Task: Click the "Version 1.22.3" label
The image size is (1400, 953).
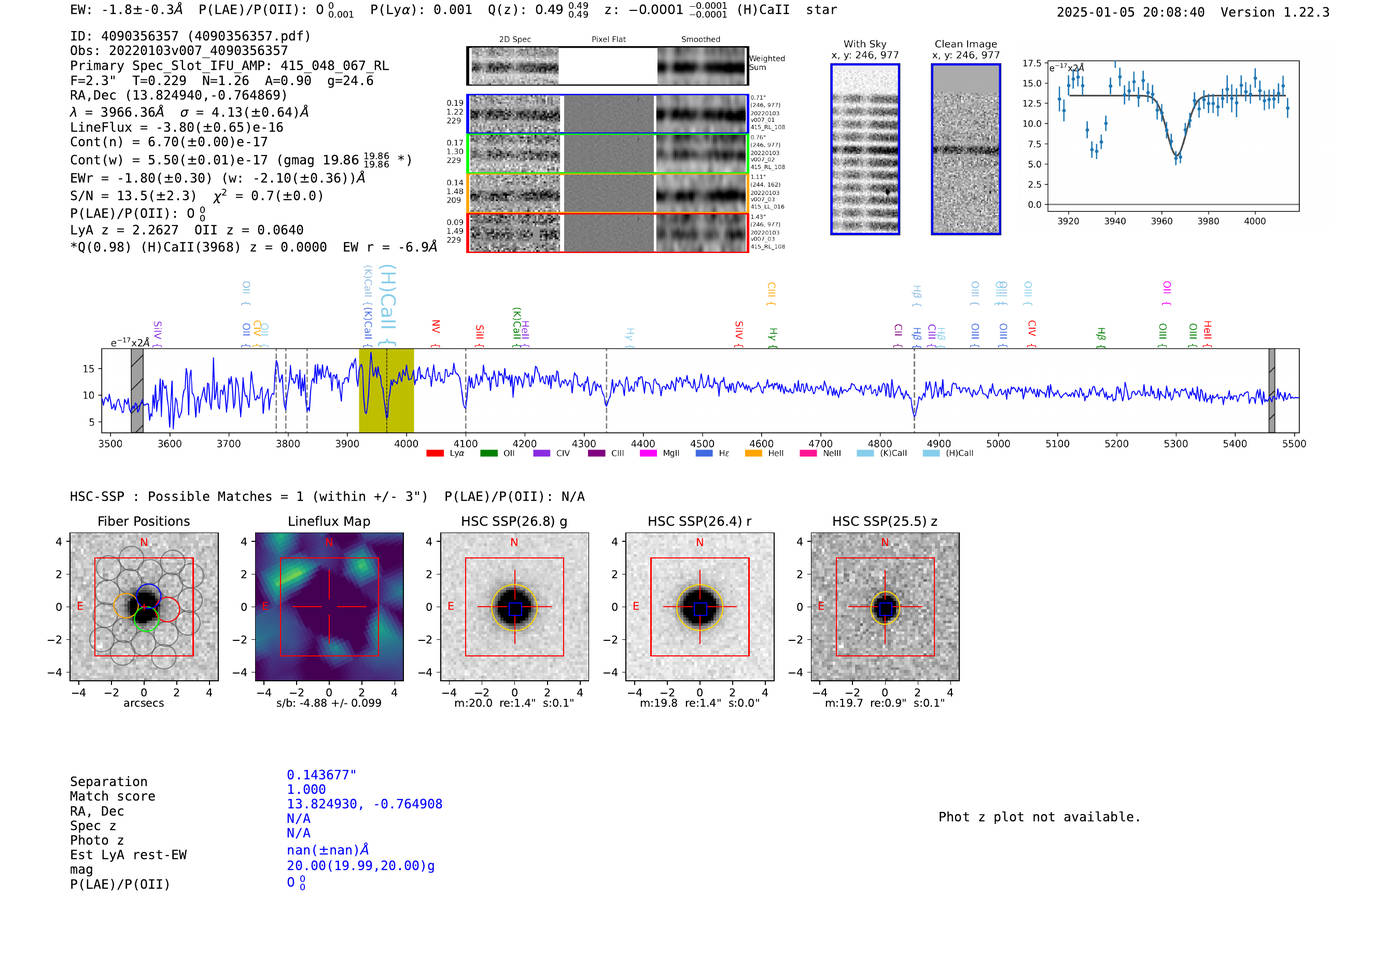Action: pos(1275,12)
